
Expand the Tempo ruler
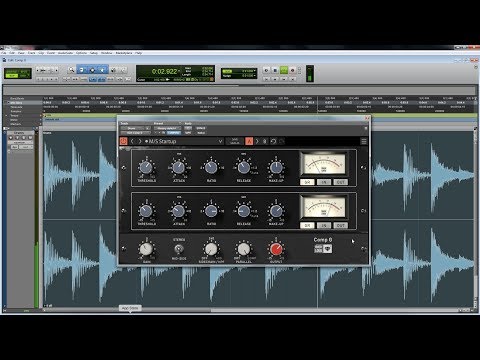pos(7,115)
